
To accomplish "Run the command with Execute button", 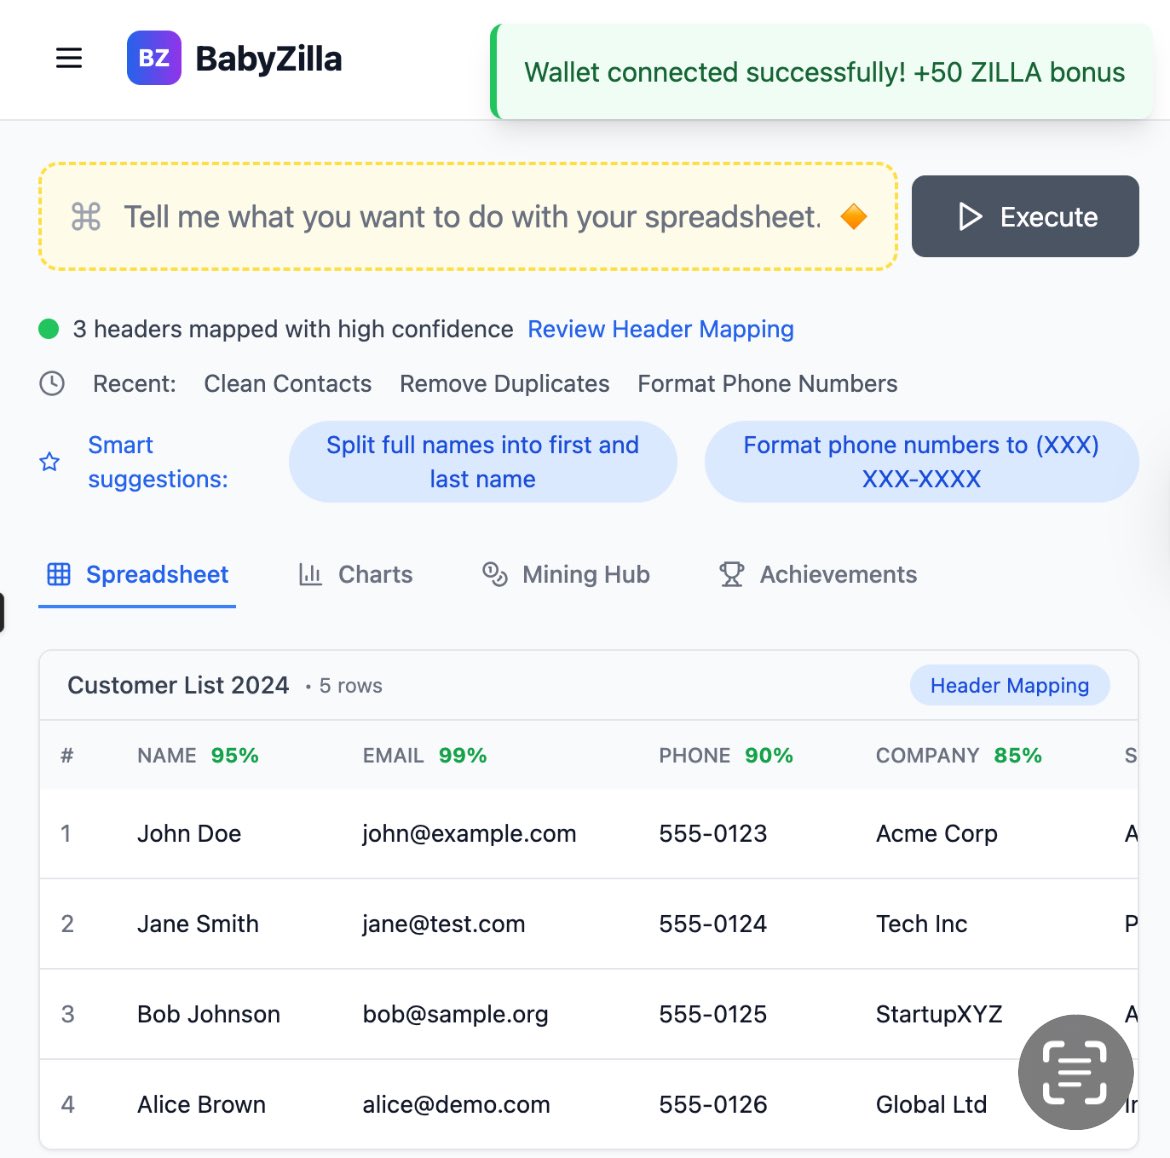I will (x=1025, y=216).
